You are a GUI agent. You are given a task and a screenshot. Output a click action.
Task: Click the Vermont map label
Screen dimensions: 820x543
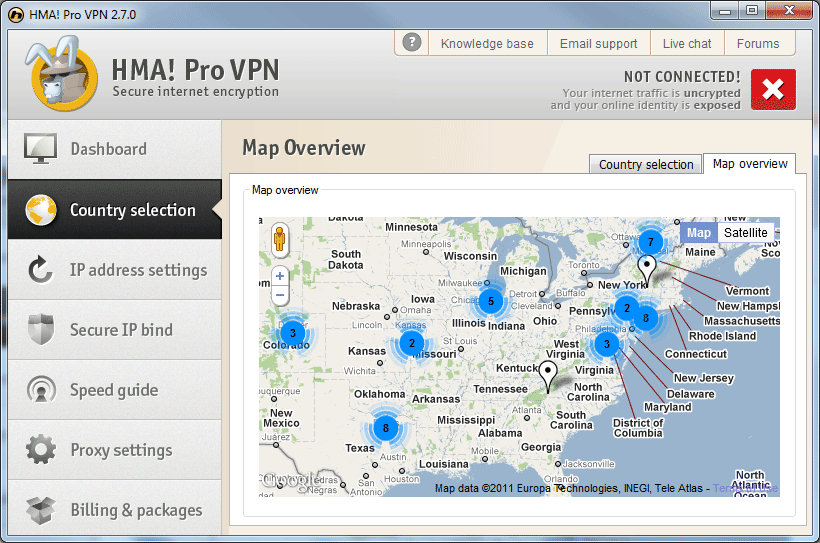(747, 291)
